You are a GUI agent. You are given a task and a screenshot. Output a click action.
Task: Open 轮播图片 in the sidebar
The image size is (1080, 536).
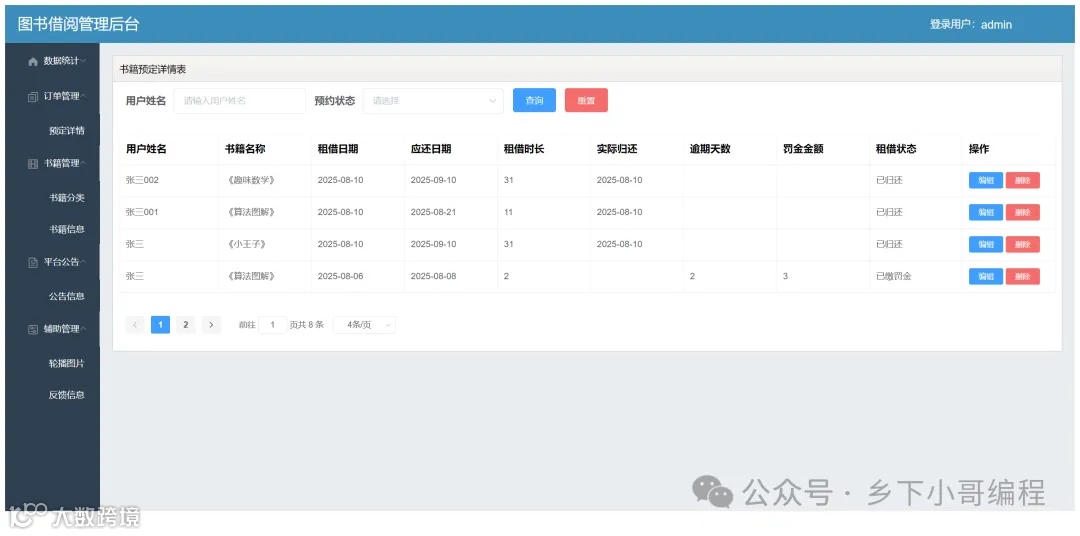coord(66,363)
